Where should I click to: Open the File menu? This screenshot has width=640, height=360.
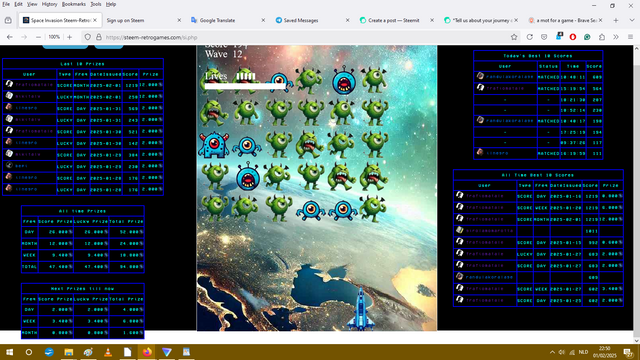(6, 4)
